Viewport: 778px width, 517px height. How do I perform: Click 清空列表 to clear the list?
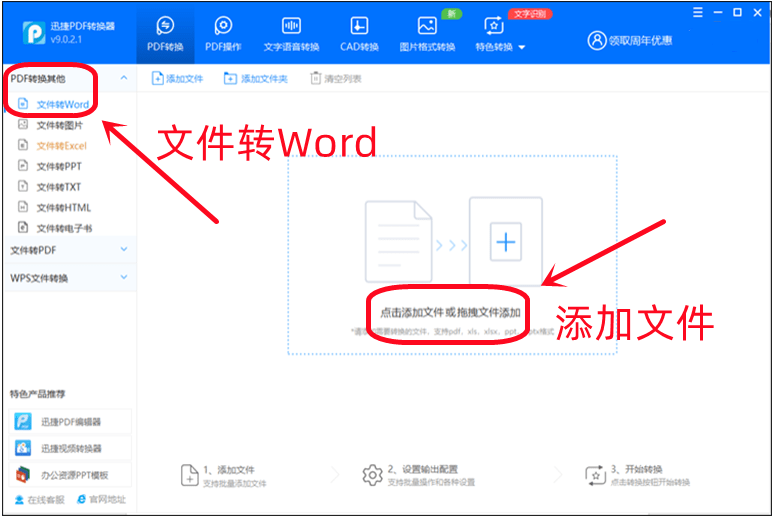336,78
